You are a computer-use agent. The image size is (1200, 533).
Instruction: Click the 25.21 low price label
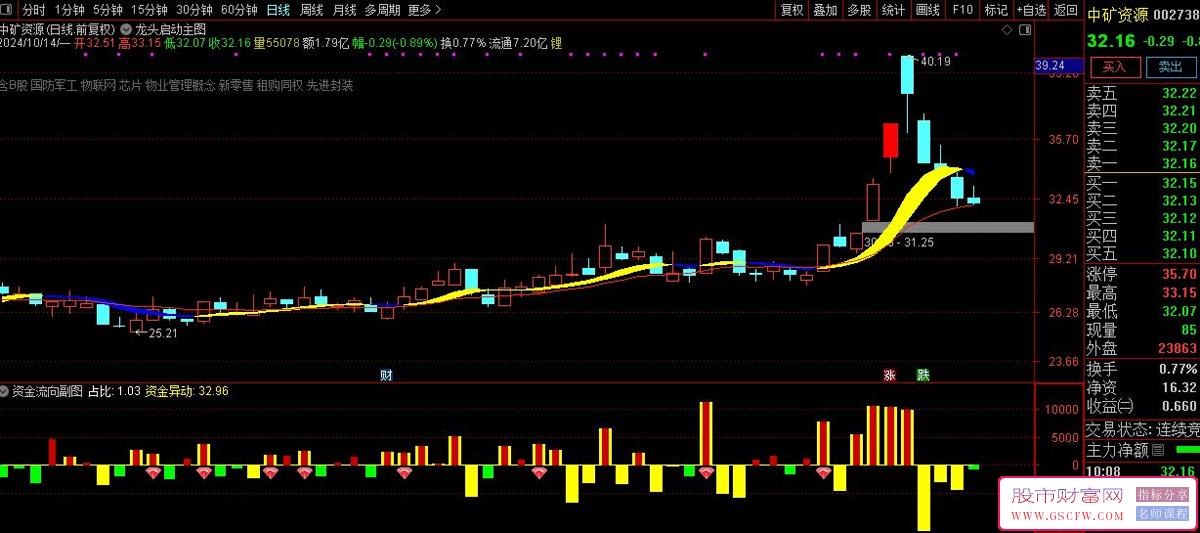[x=162, y=333]
